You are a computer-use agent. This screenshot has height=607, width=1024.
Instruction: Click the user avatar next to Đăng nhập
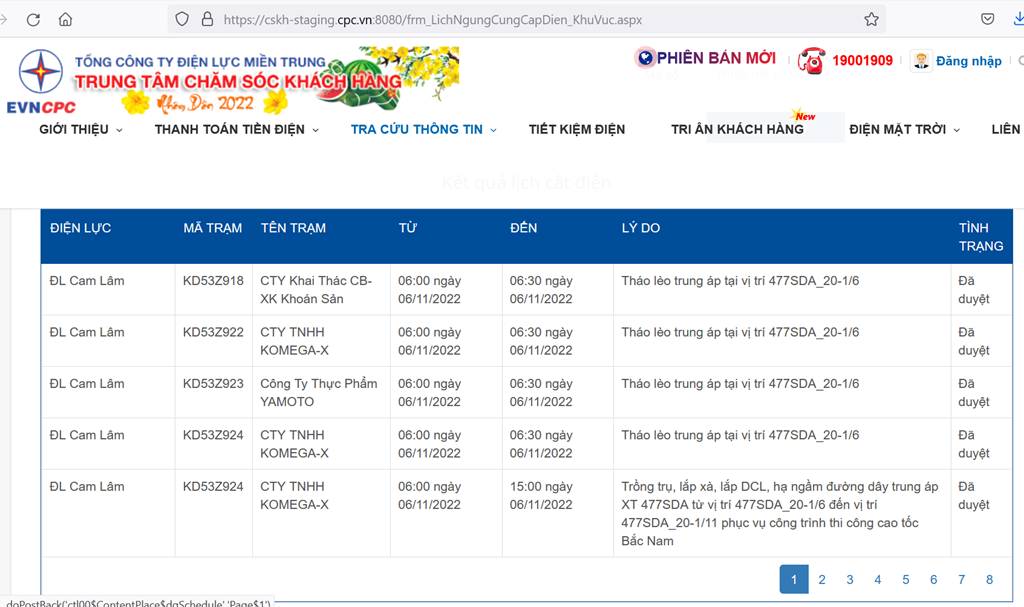tap(920, 61)
